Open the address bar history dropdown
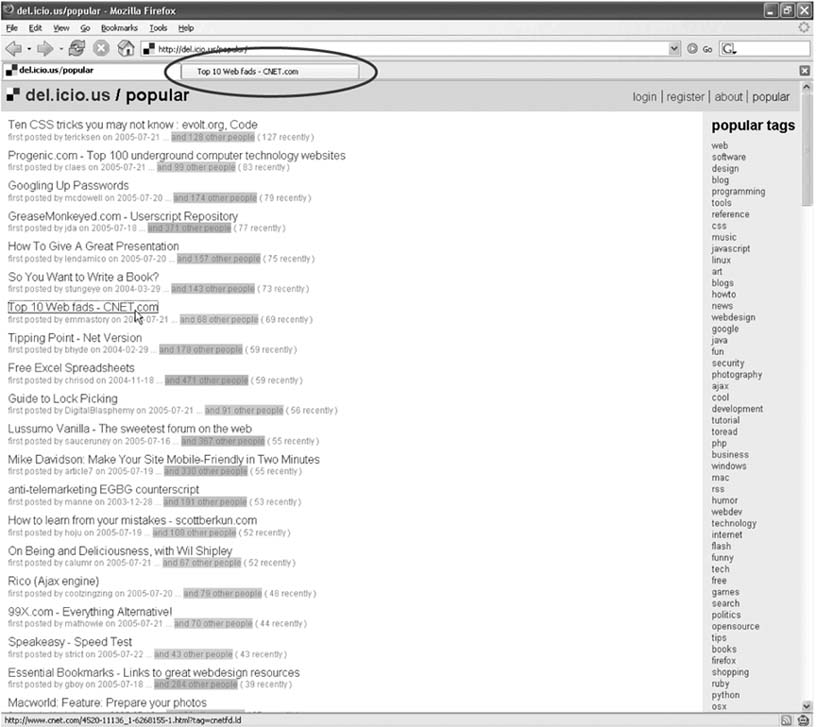 click(x=675, y=48)
